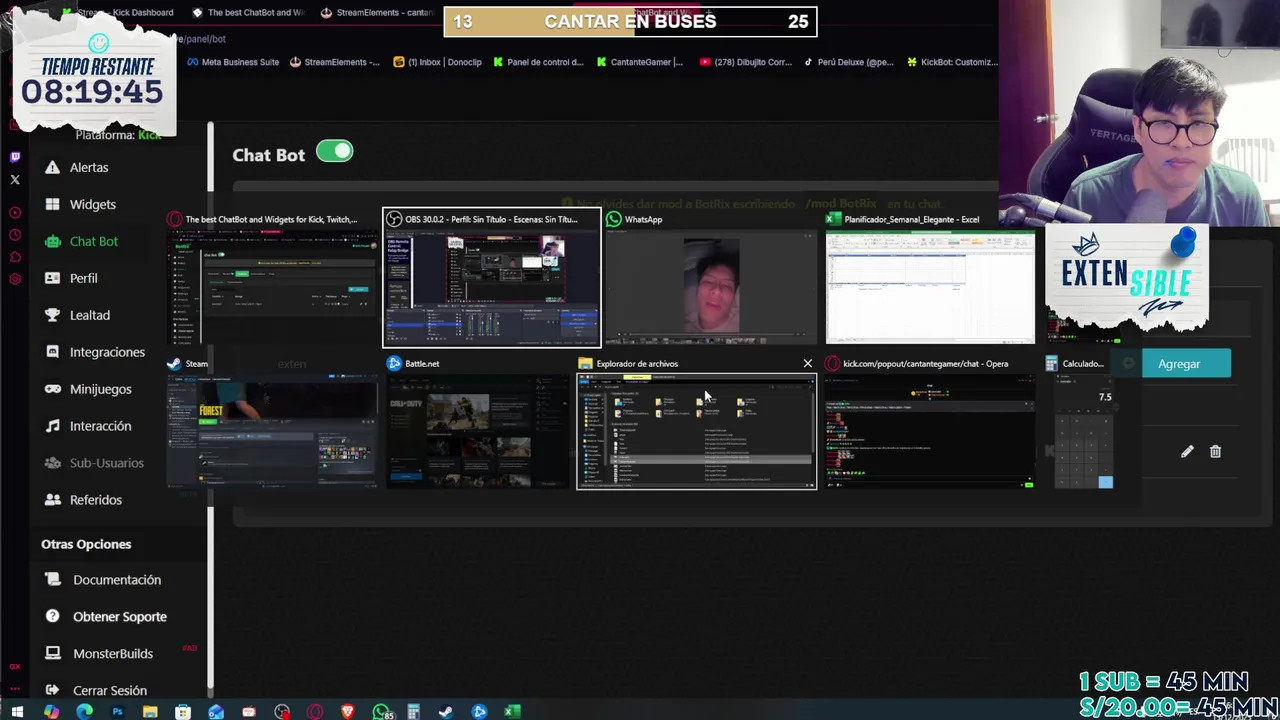The width and height of the screenshot is (1280, 720).
Task: Switch to the OBS 30.0.2 window thumbnail
Action: 491,278
